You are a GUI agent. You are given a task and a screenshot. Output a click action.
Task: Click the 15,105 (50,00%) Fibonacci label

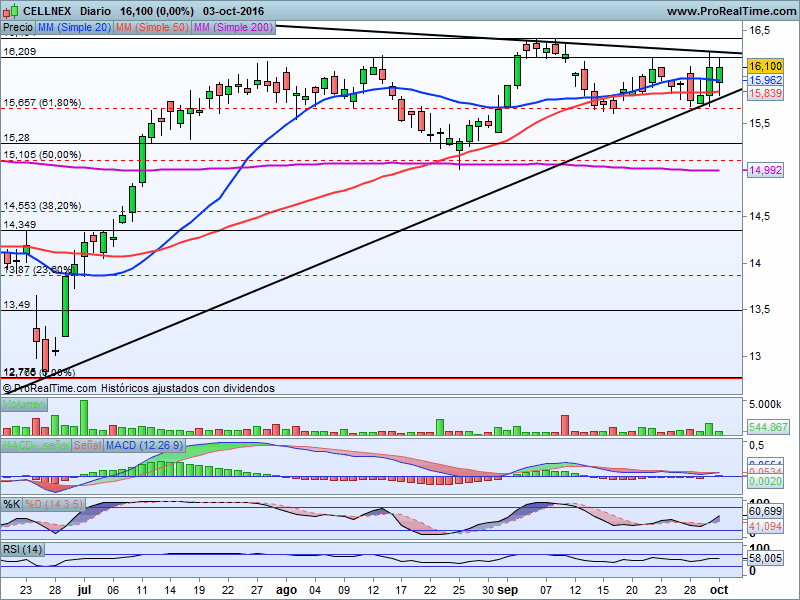(42, 155)
